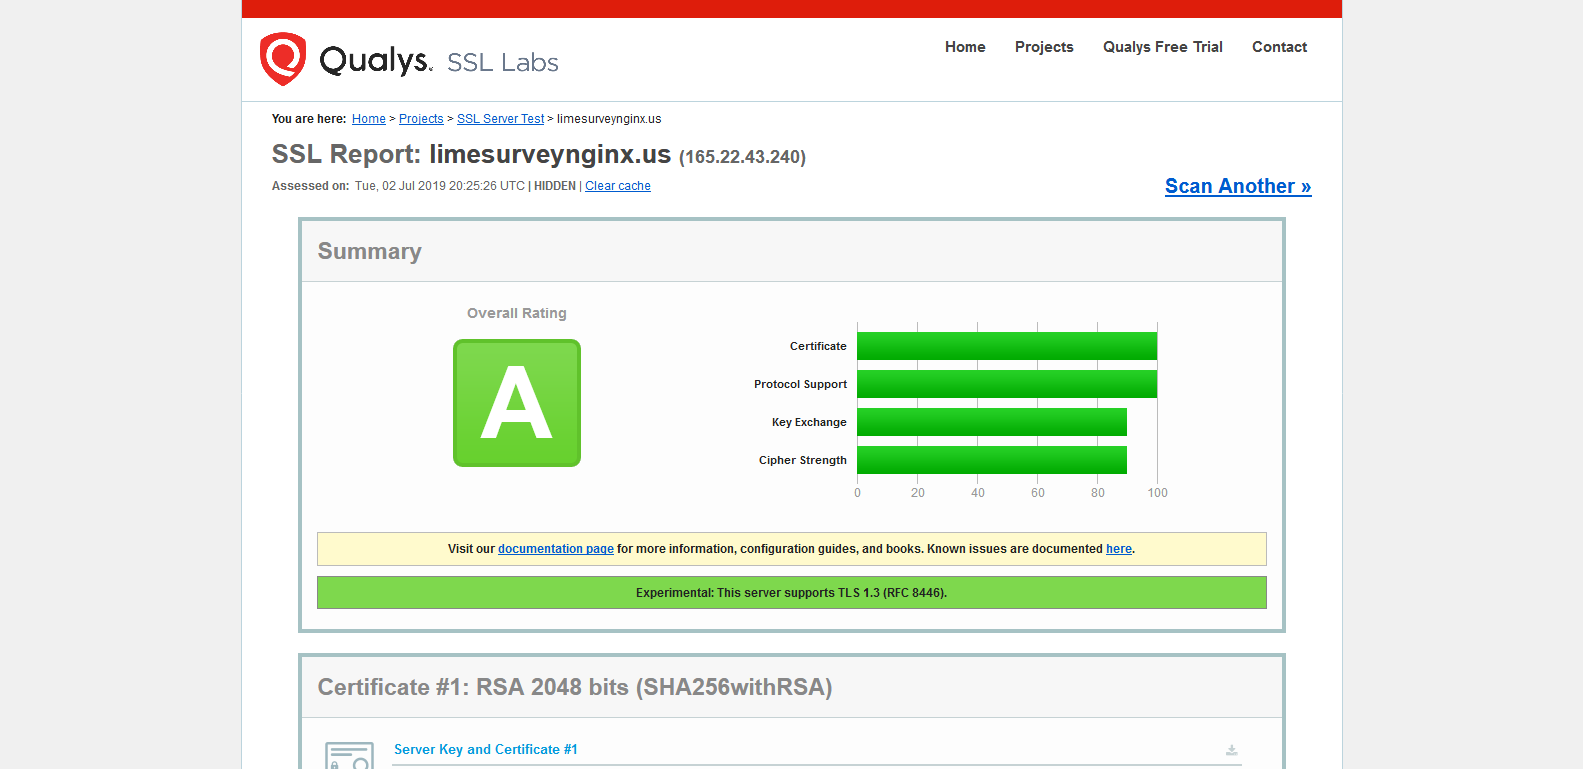This screenshot has height=769, width=1583.
Task: Go to the Contact page from the top navigation
Action: 1279,47
